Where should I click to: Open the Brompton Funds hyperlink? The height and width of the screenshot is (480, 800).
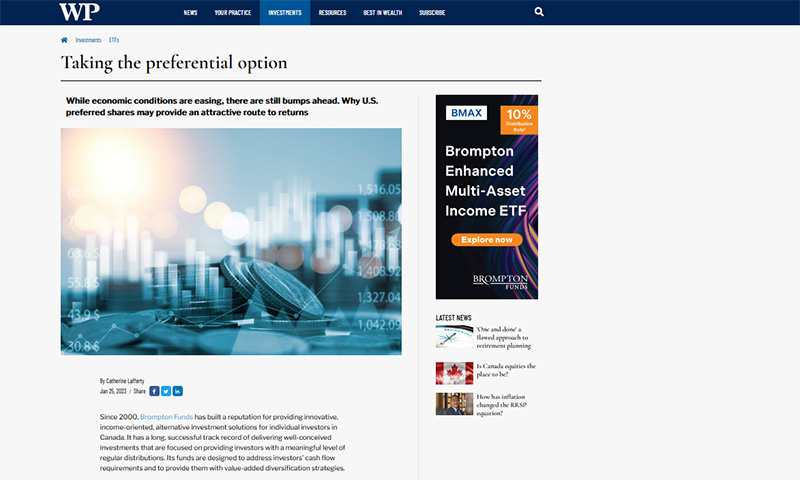point(166,417)
